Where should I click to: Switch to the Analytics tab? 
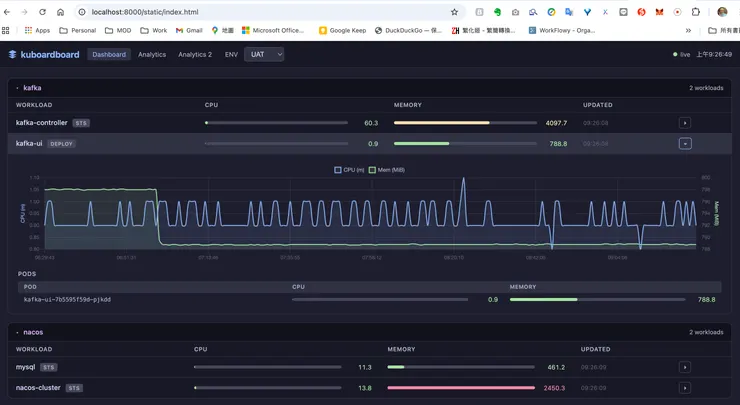[152, 54]
